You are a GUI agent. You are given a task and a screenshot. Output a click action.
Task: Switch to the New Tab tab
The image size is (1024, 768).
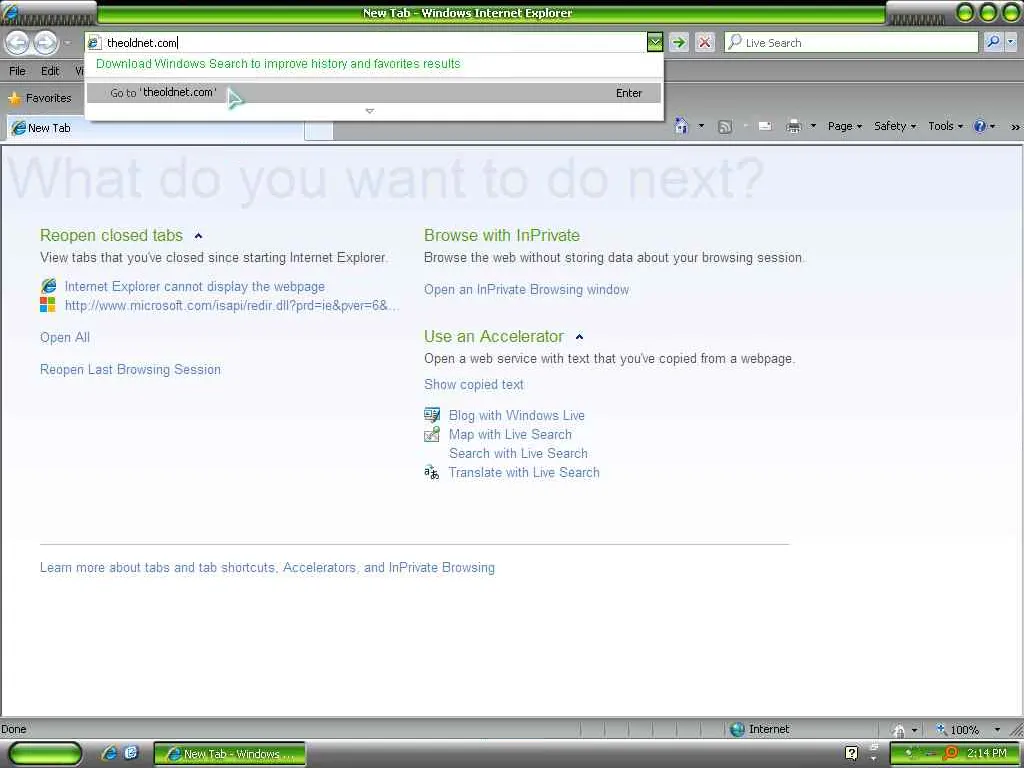(155, 128)
